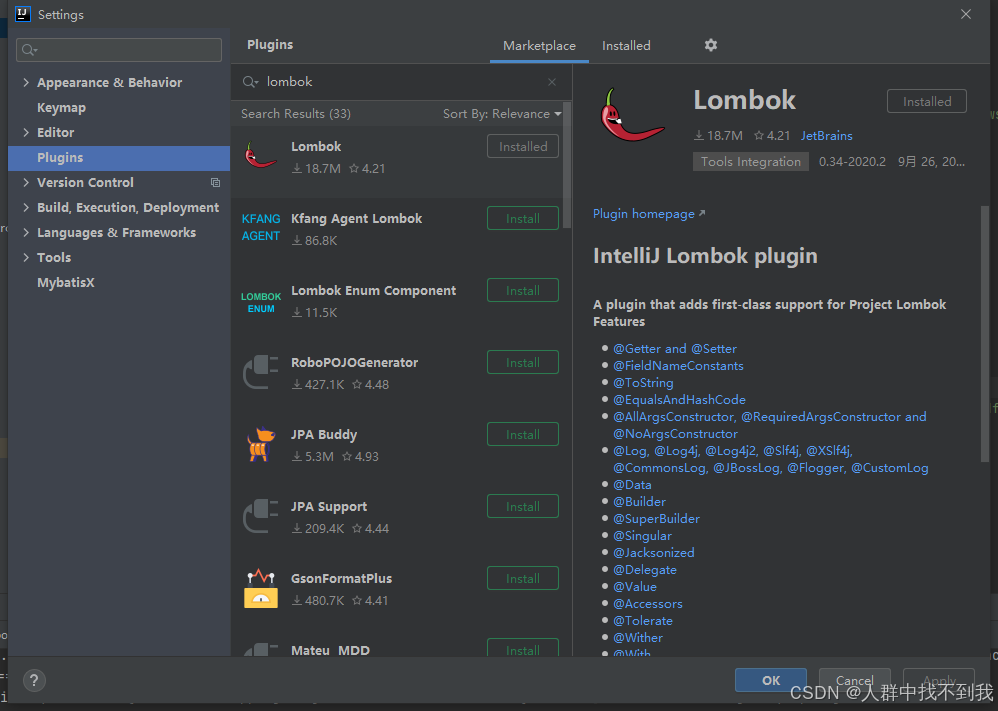The height and width of the screenshot is (711, 998).
Task: Click the IntelliJ logo in title bar
Action: [x=23, y=14]
